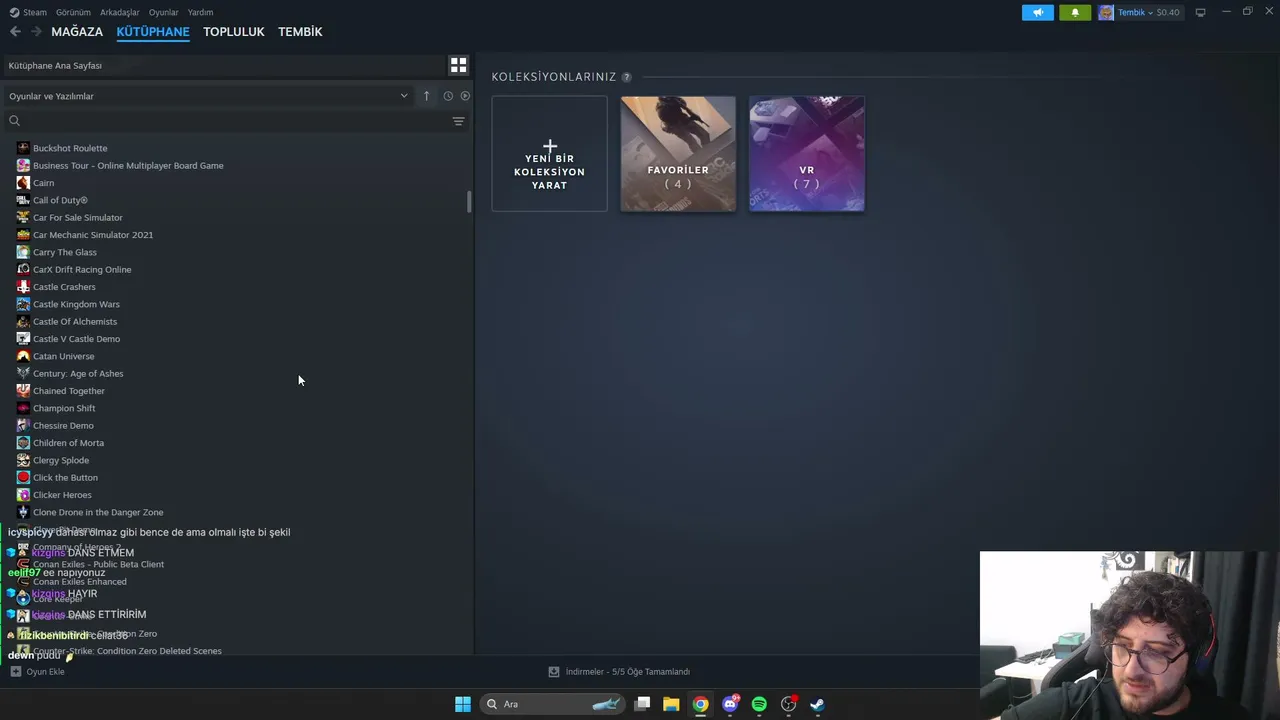
Task: Select Catan Universe
Action: click(64, 356)
